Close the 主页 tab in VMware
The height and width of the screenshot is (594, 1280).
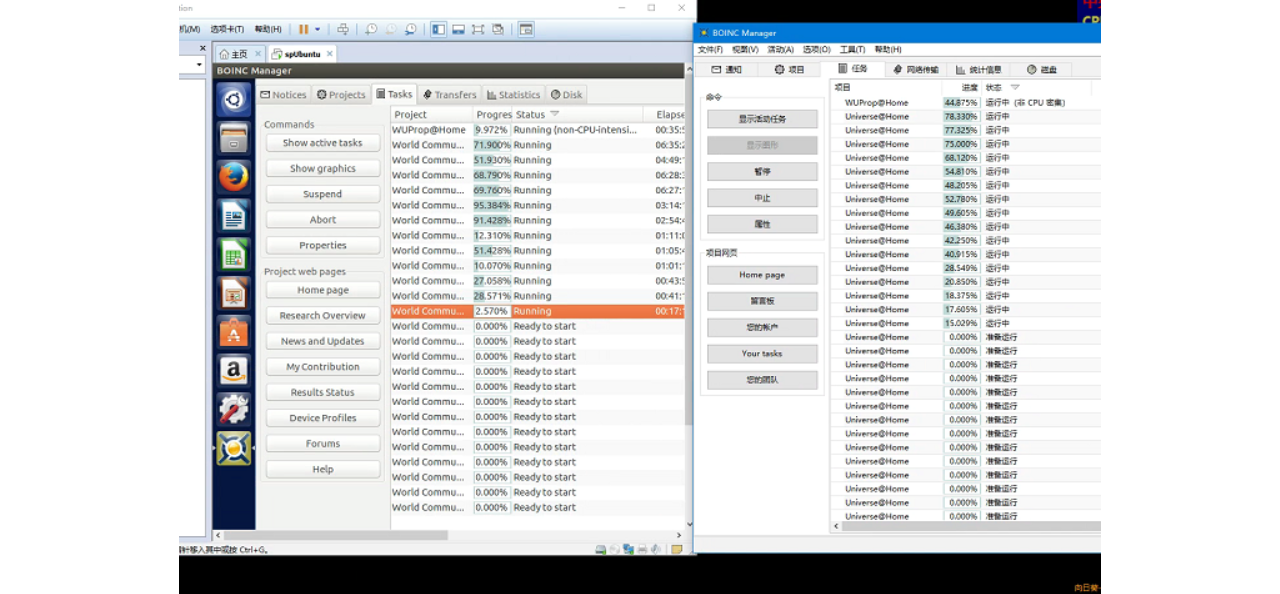tap(257, 54)
